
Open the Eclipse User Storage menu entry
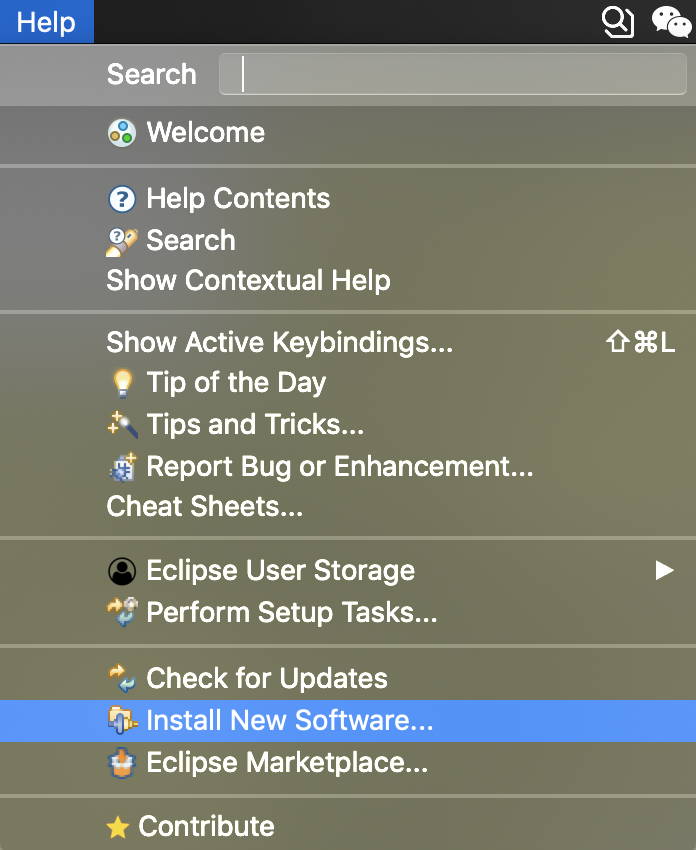point(348,570)
